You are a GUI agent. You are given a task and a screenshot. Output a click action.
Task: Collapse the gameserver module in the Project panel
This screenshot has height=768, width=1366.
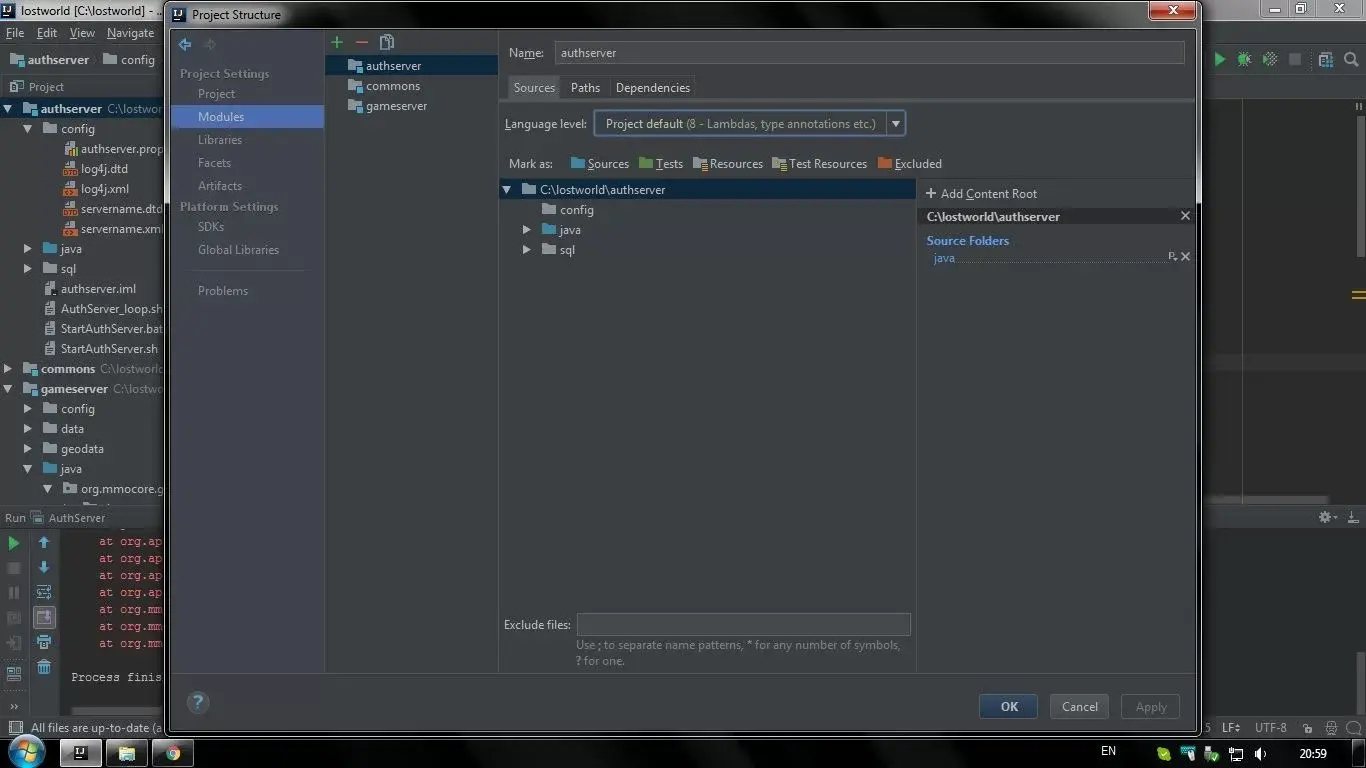[8, 389]
